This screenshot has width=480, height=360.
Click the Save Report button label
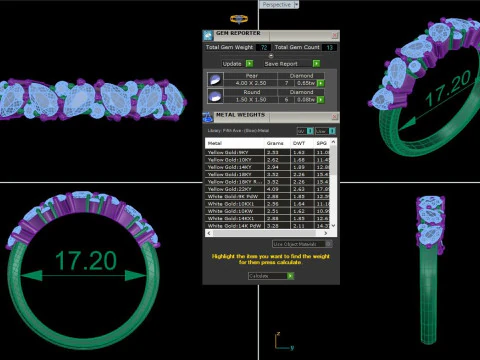[x=281, y=64]
